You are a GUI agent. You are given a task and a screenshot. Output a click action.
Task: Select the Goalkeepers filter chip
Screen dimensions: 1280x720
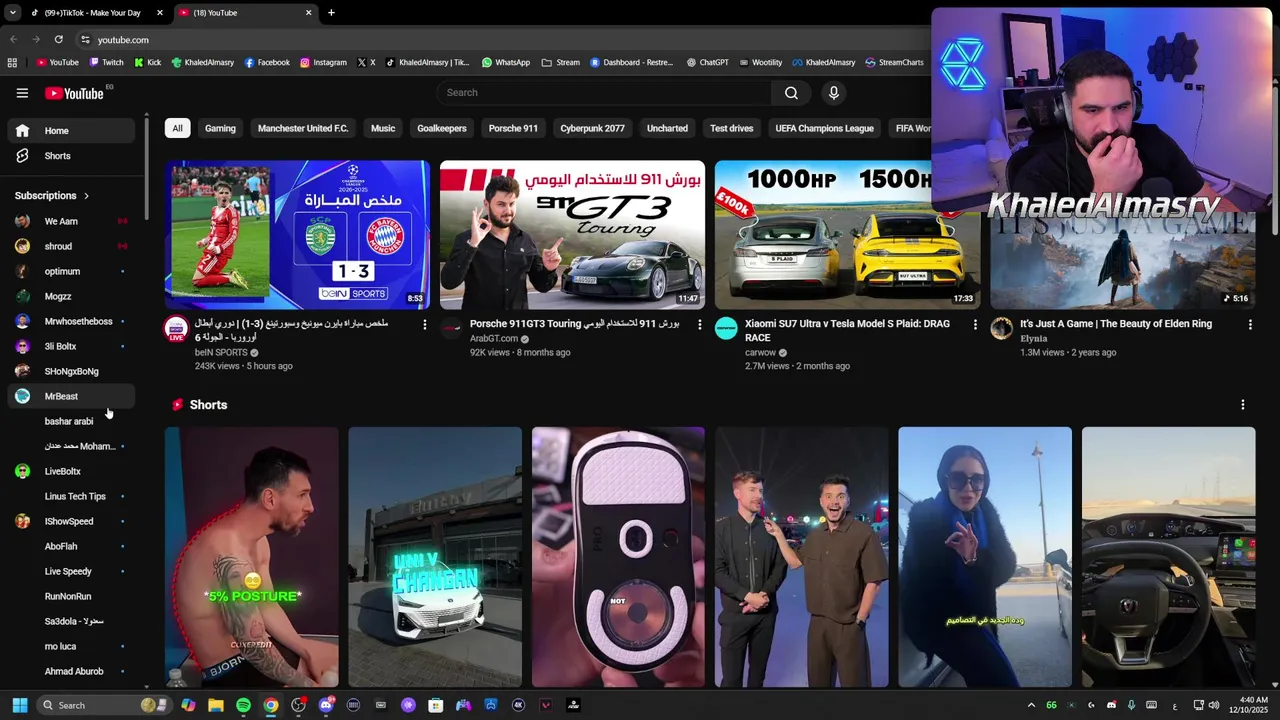click(442, 128)
